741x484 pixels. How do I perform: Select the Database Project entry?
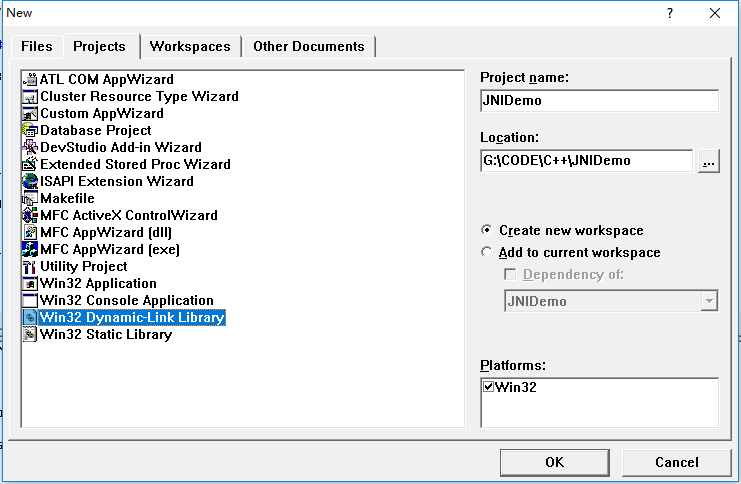click(x=96, y=130)
